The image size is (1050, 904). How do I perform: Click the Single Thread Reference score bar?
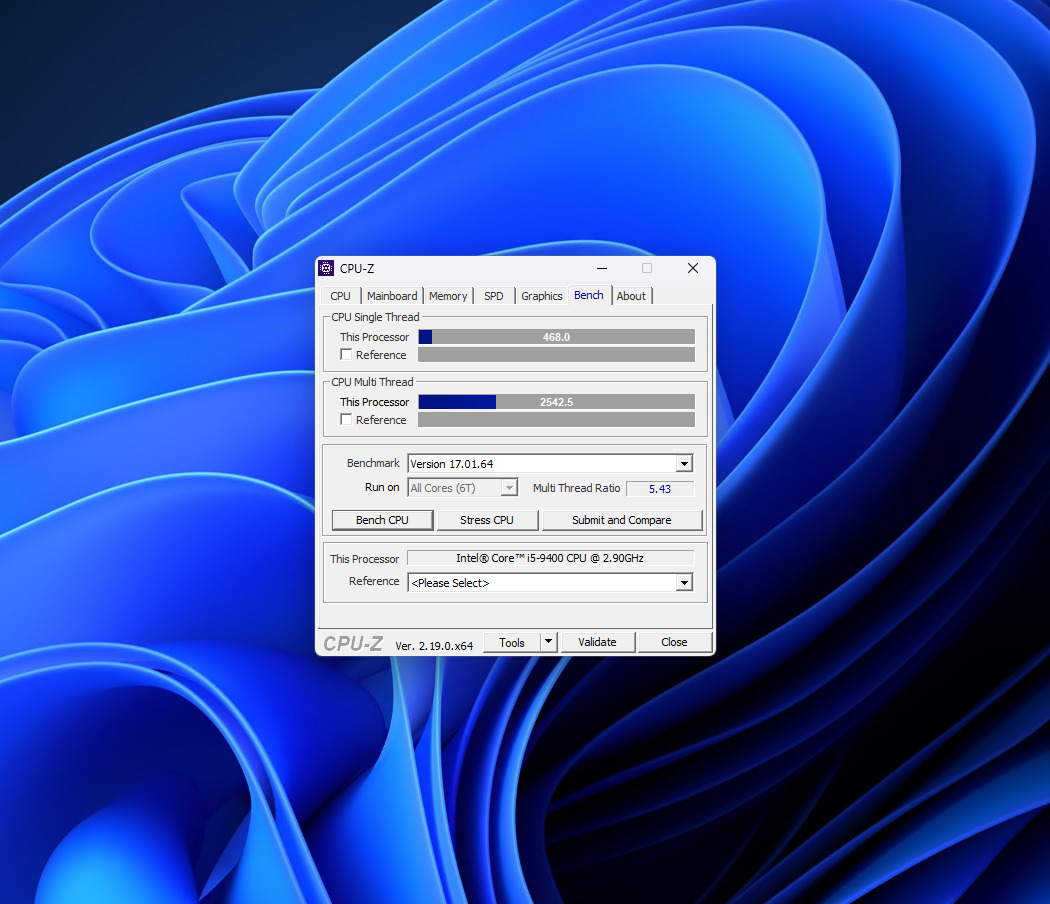click(556, 354)
